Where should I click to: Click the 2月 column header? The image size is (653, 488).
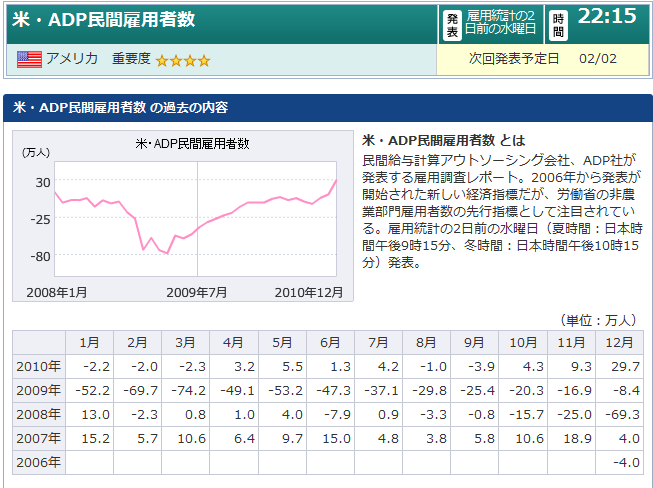pyautogui.click(x=137, y=343)
